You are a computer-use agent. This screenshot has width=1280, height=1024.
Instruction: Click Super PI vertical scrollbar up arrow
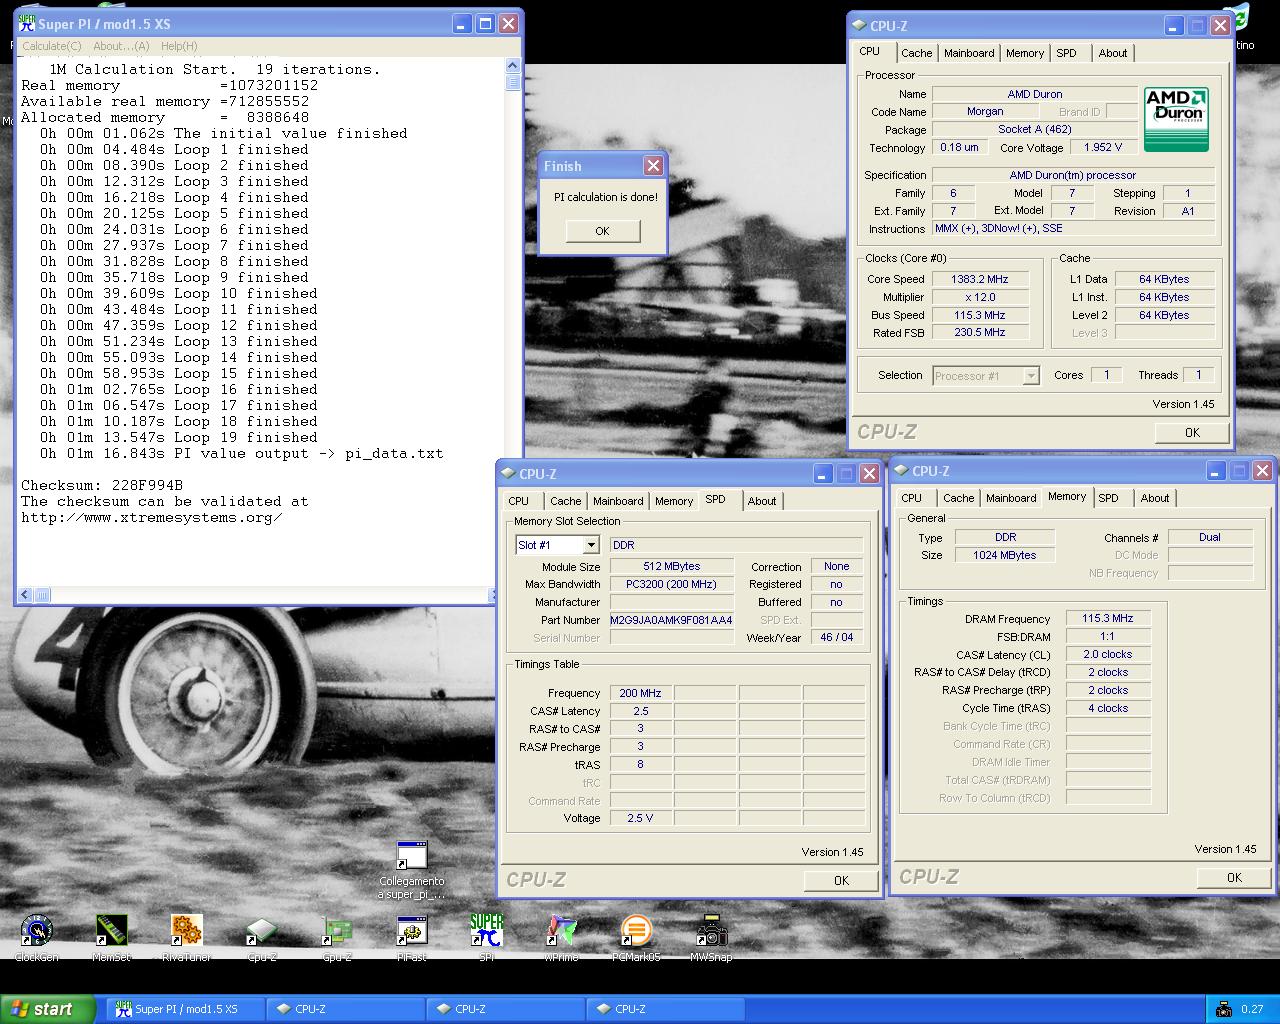point(513,65)
